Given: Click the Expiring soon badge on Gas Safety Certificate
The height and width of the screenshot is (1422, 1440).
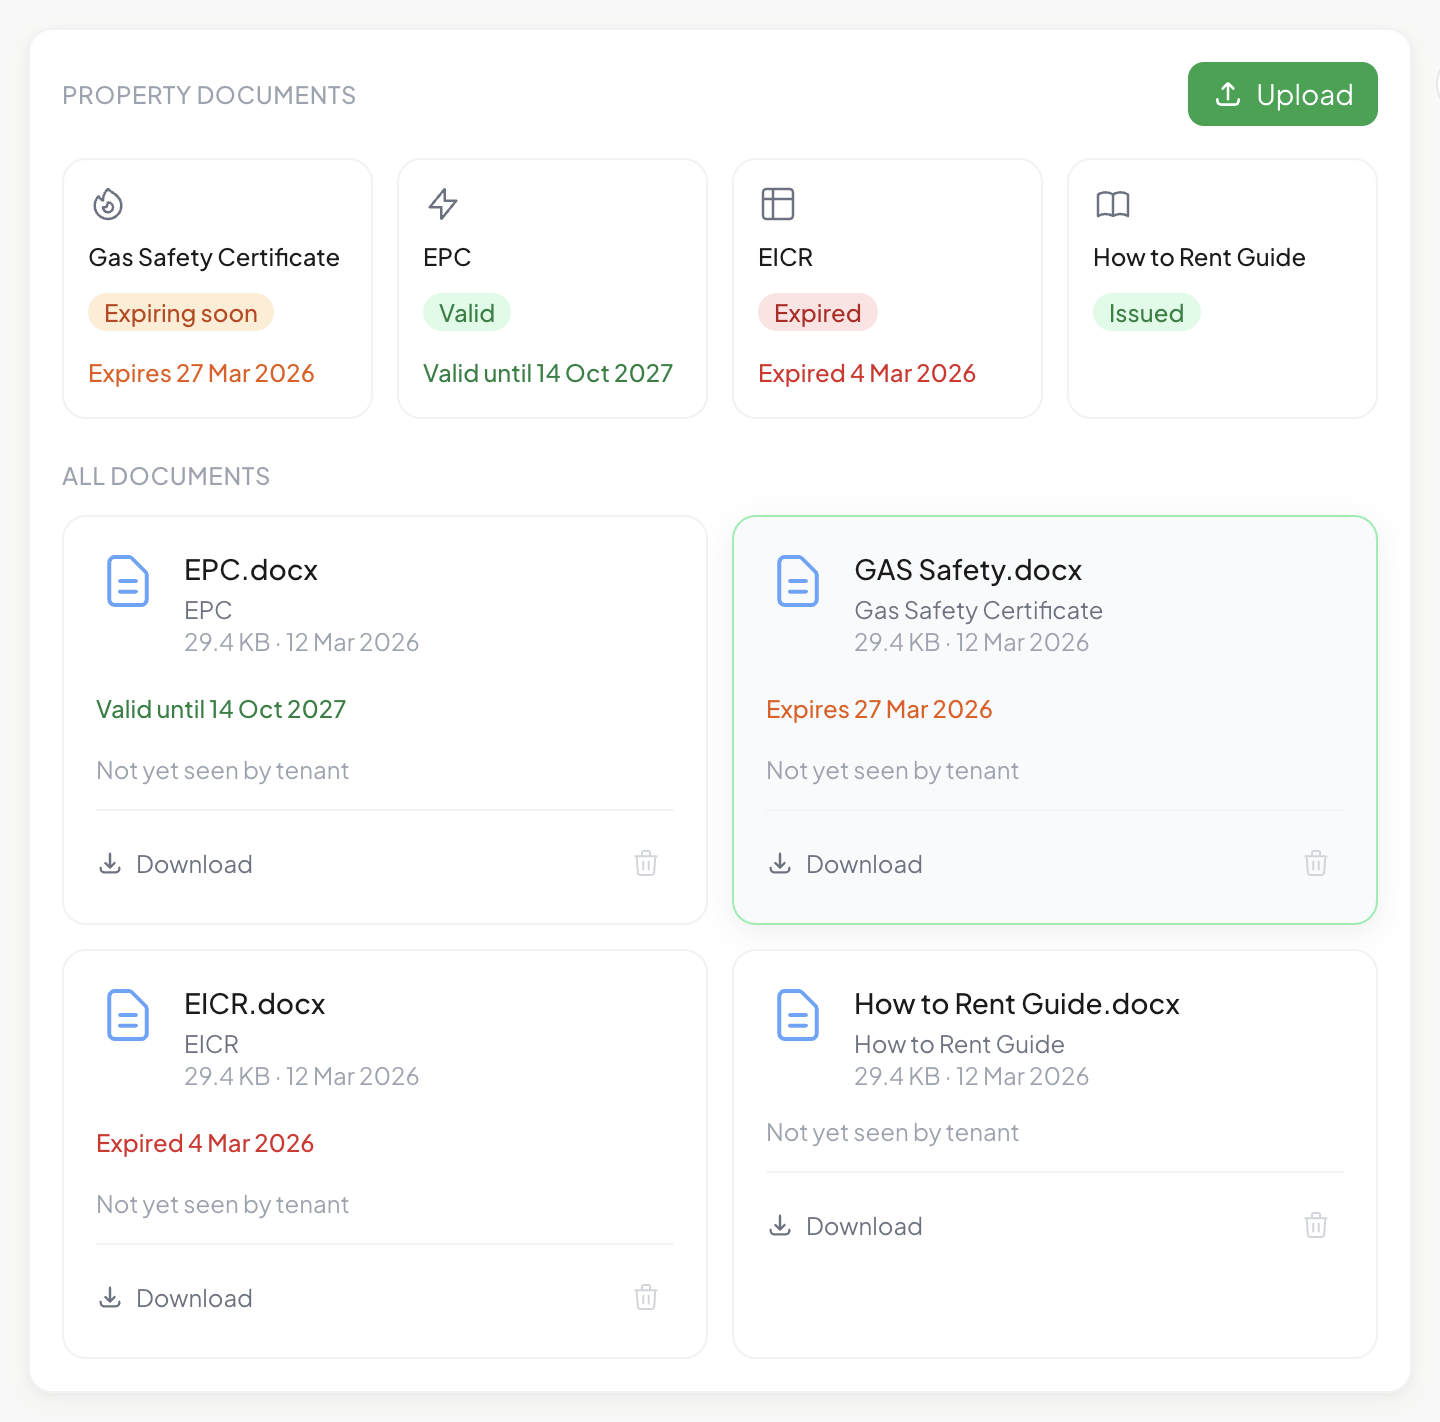Looking at the screenshot, I should (x=180, y=312).
